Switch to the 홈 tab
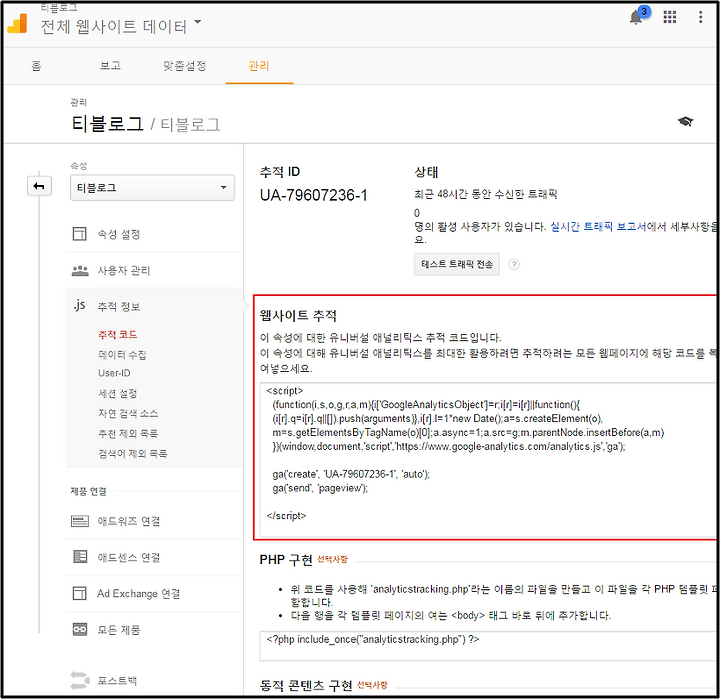Viewport: 720px width, 699px height. (x=36, y=66)
